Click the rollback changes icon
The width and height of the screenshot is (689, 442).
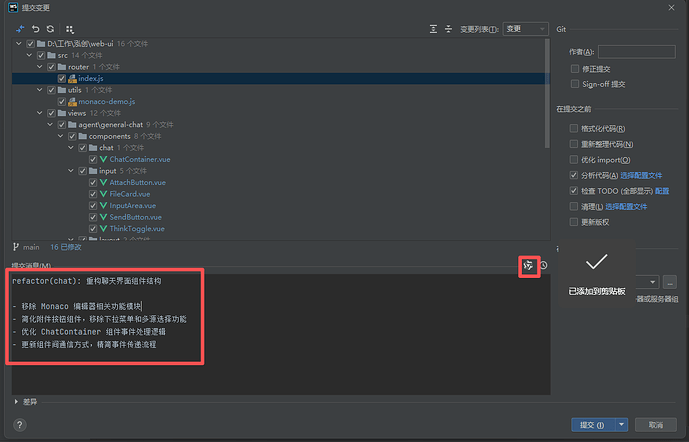tap(36, 29)
